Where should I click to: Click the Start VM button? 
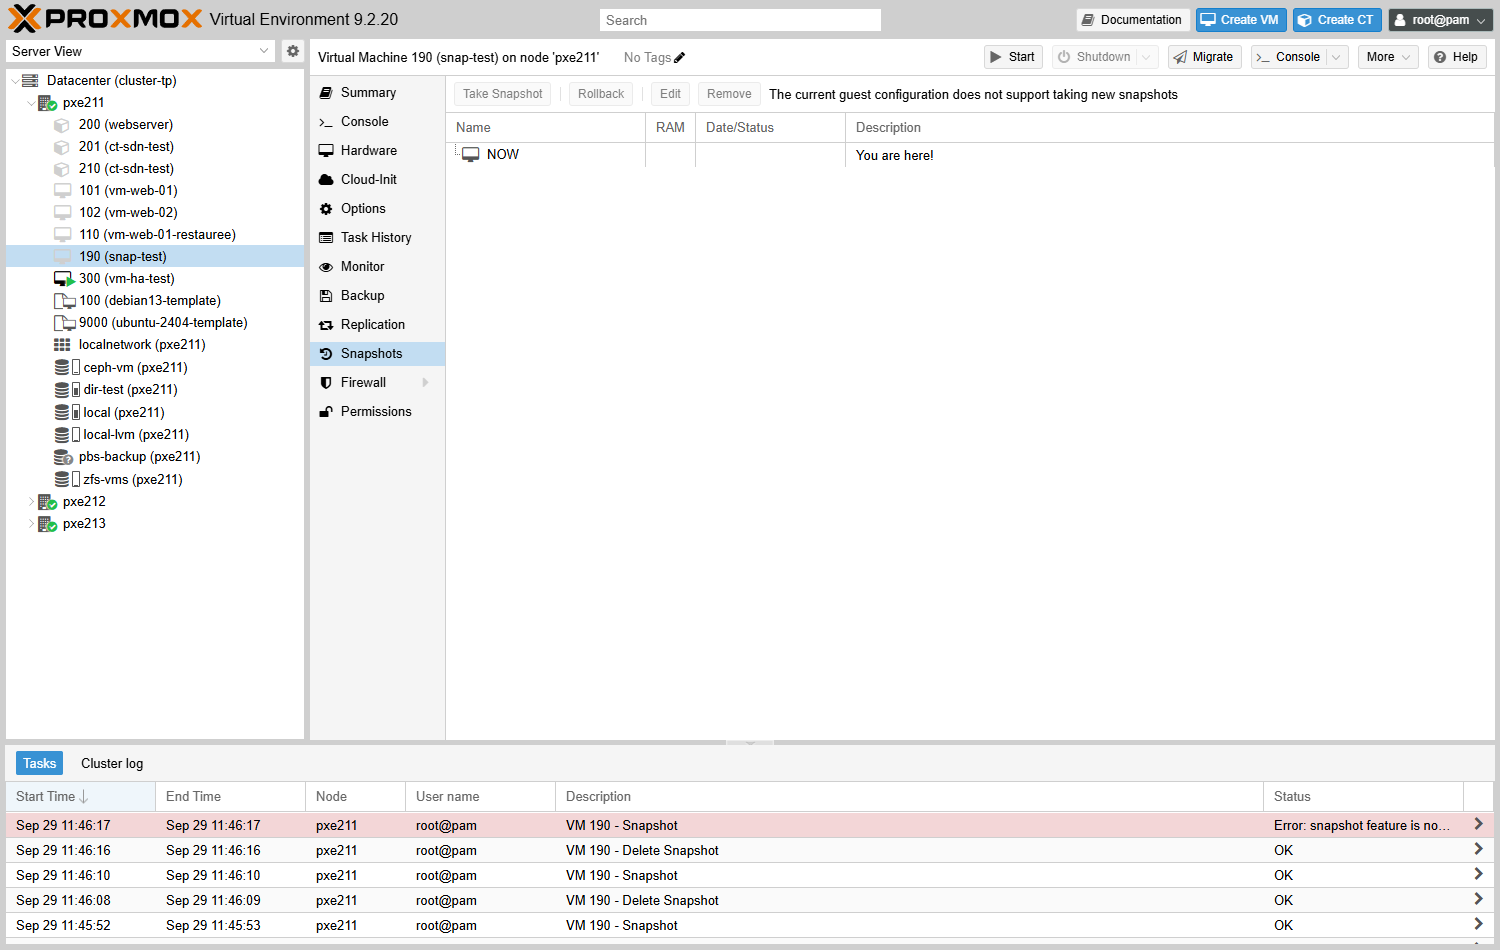pyautogui.click(x=1013, y=57)
